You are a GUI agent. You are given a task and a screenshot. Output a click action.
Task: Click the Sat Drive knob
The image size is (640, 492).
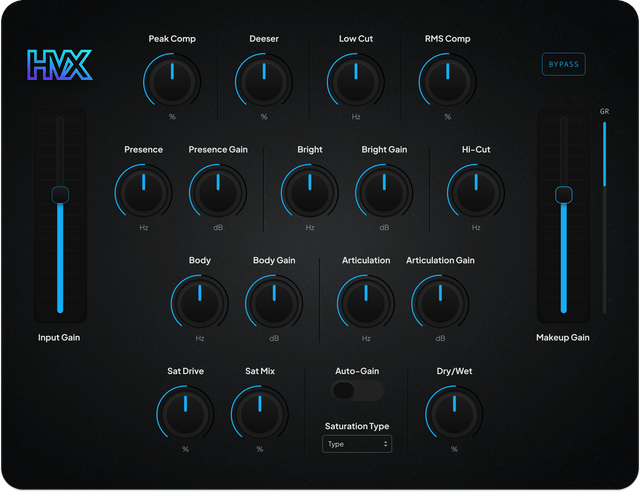coord(185,414)
